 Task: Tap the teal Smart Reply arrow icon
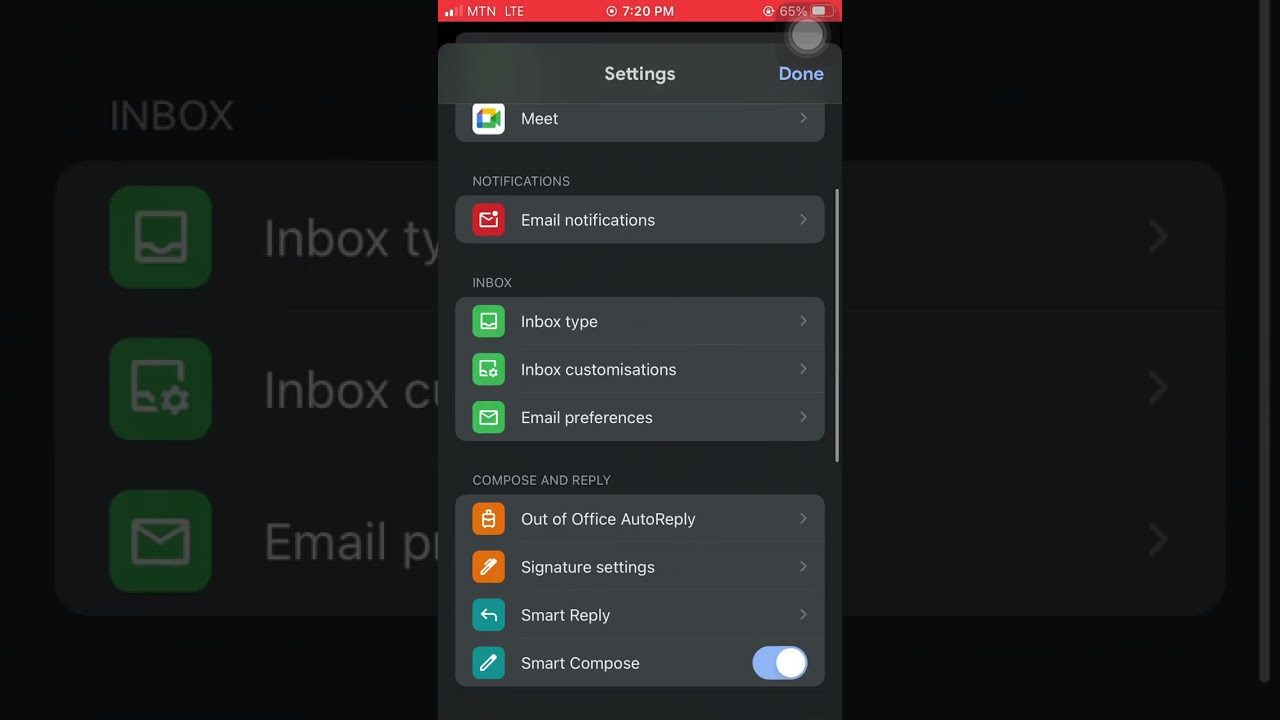(x=488, y=615)
